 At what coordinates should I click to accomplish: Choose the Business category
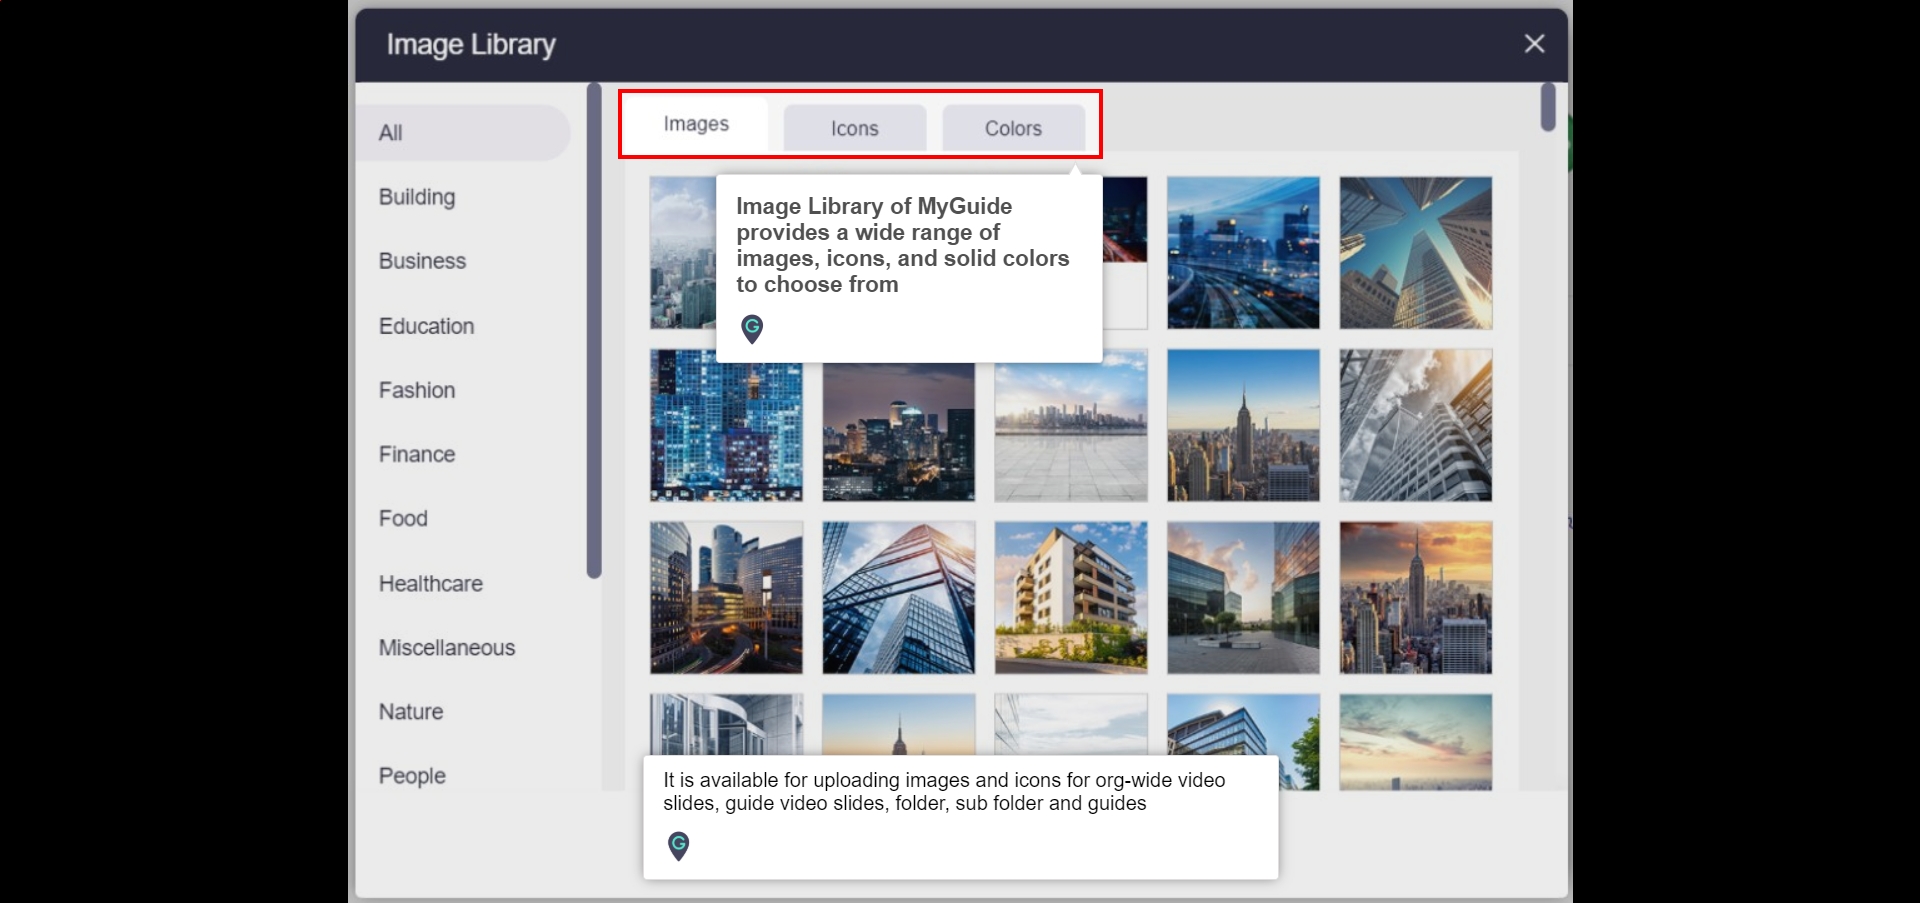pos(422,261)
